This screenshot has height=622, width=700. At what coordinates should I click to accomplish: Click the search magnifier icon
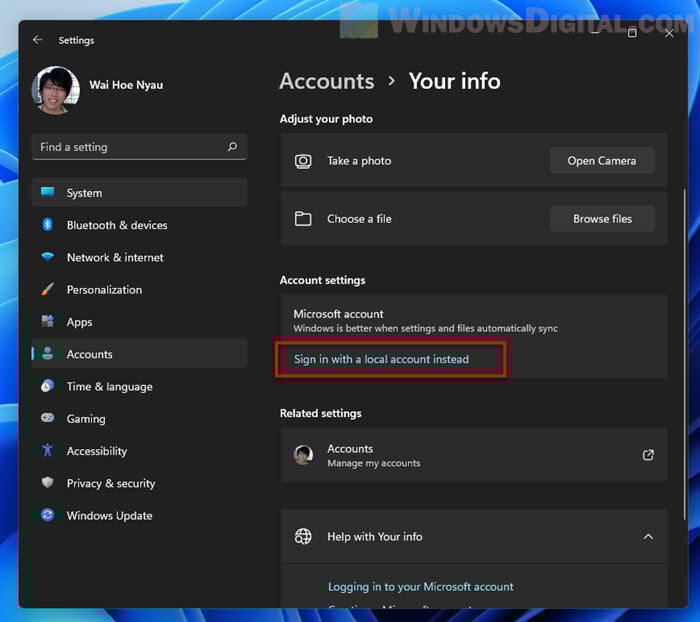[232, 146]
